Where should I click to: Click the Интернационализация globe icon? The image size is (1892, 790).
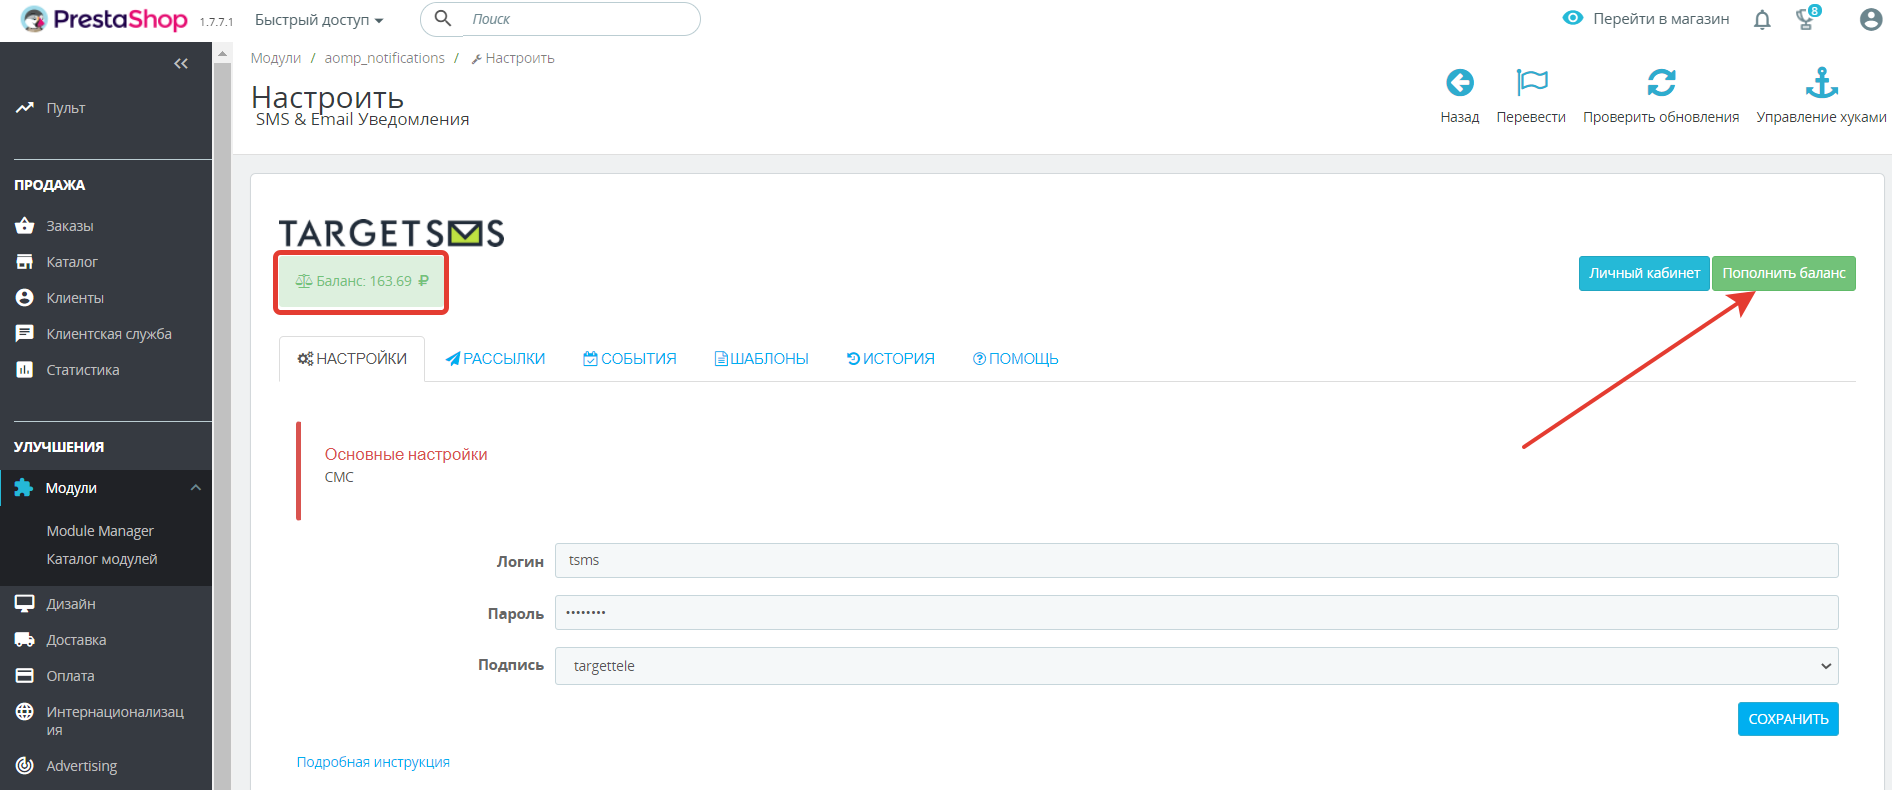pyautogui.click(x=25, y=712)
